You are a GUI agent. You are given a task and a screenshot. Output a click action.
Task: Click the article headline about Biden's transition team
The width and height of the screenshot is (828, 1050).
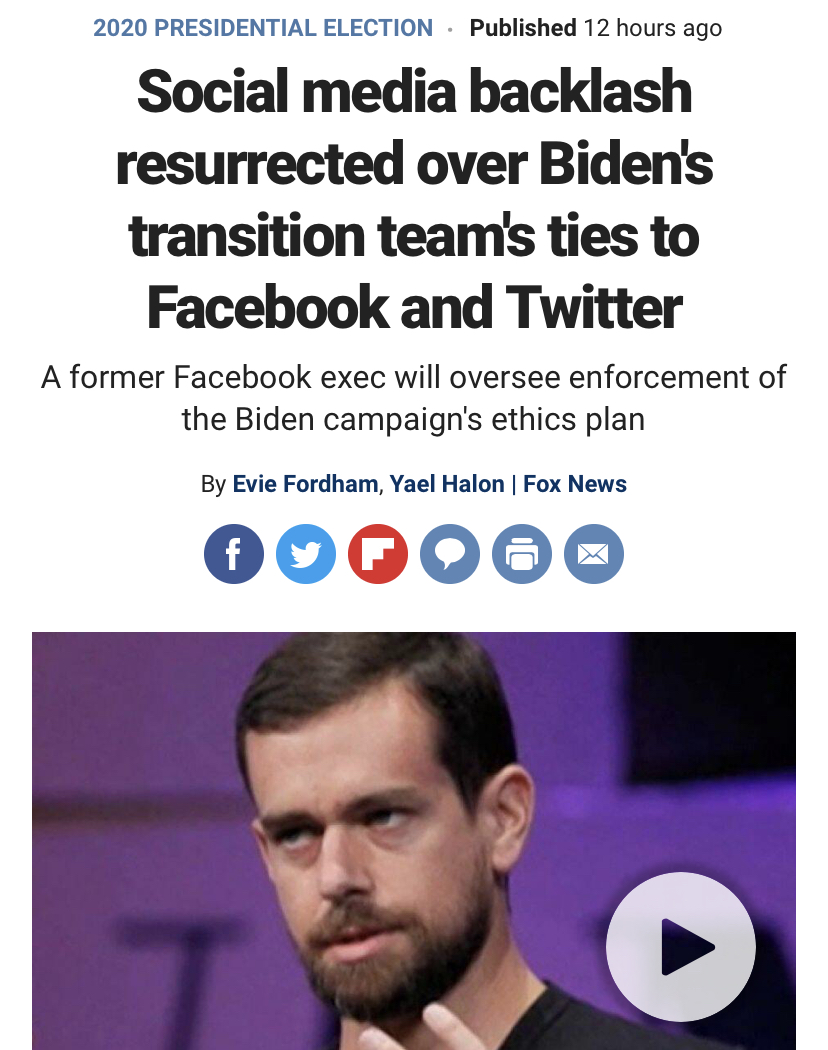click(414, 199)
